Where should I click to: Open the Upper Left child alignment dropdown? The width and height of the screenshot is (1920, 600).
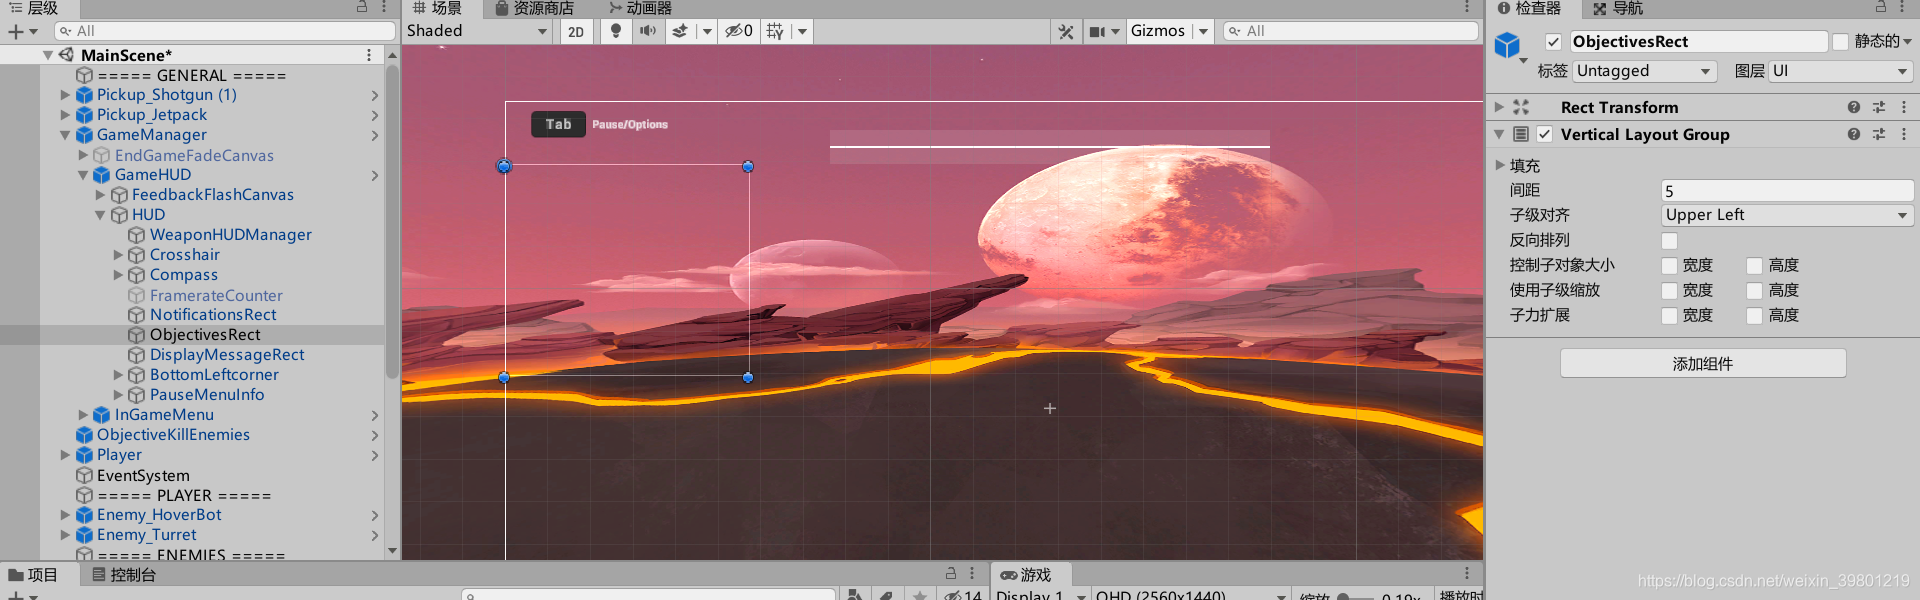[x=1787, y=215]
